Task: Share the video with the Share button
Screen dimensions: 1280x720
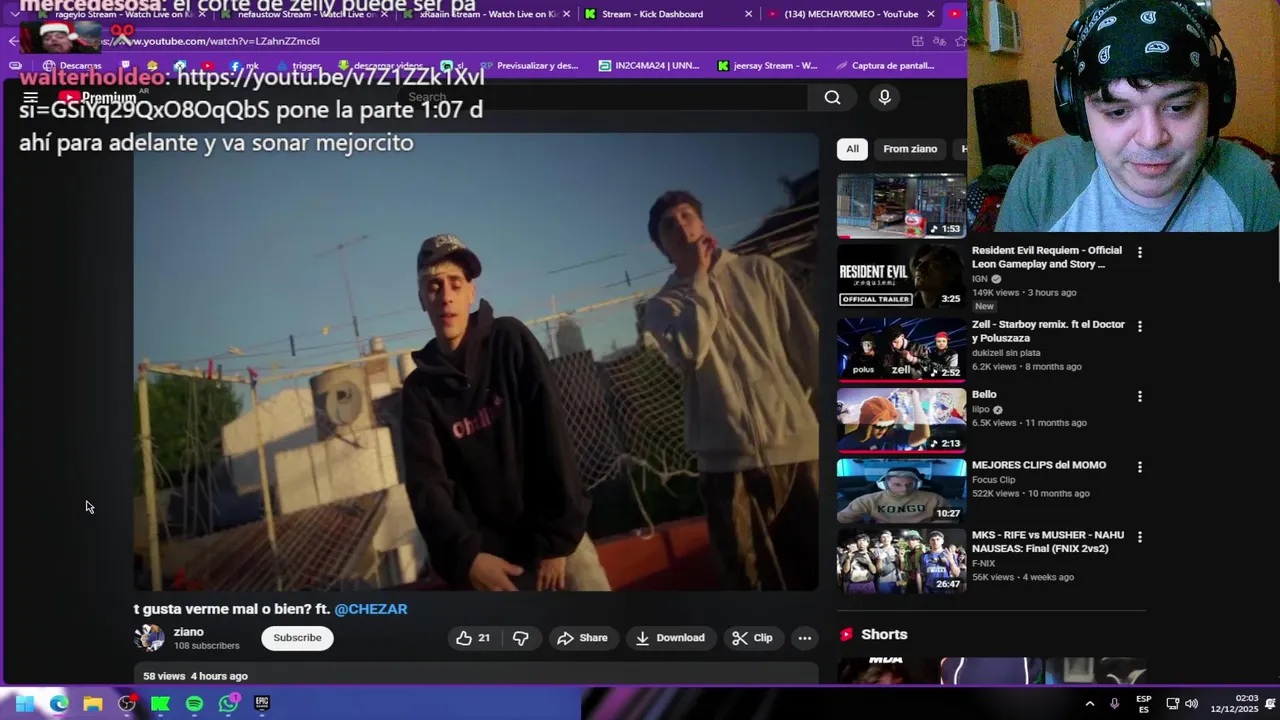Action: pos(582,638)
